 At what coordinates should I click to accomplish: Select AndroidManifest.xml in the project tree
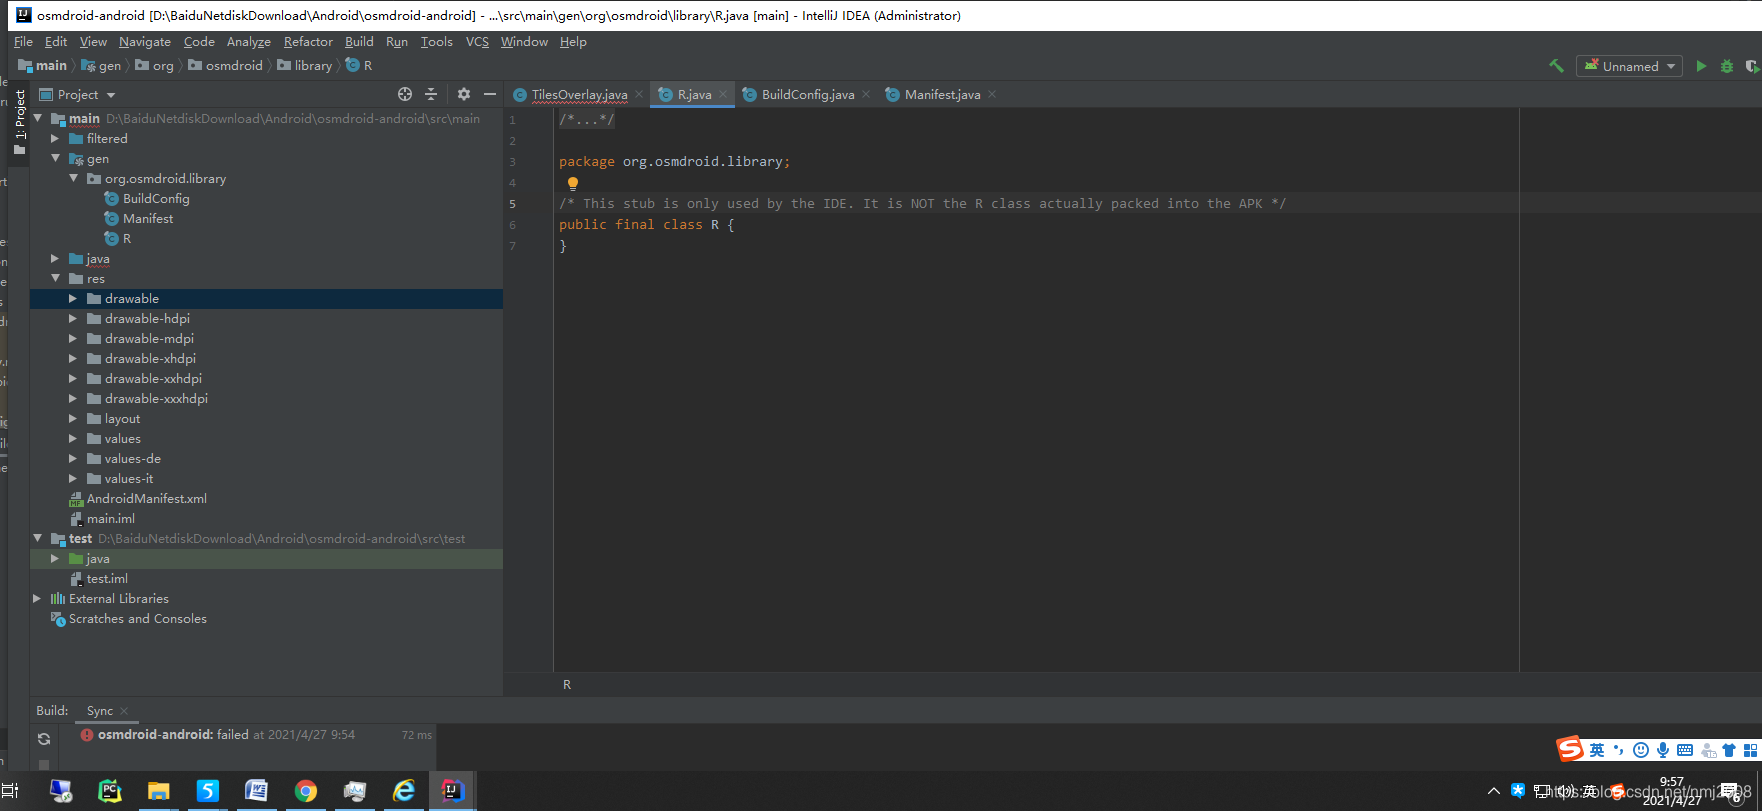[146, 499]
